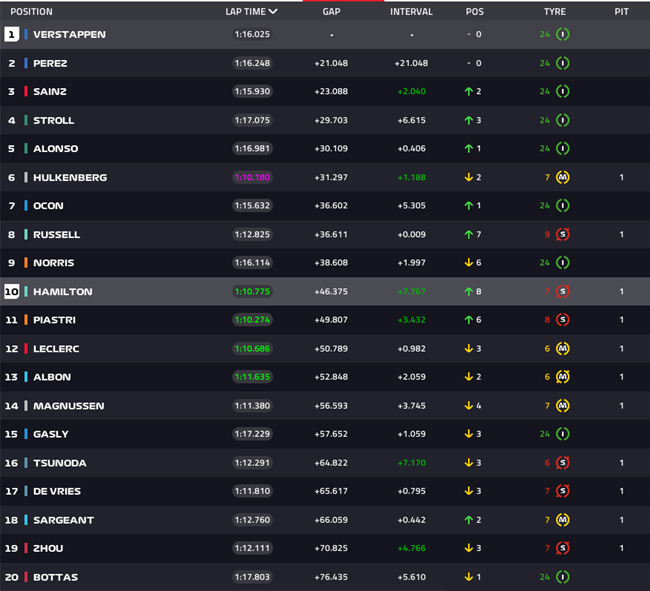Select the TYRE column header
650x591 pixels.
[555, 12]
